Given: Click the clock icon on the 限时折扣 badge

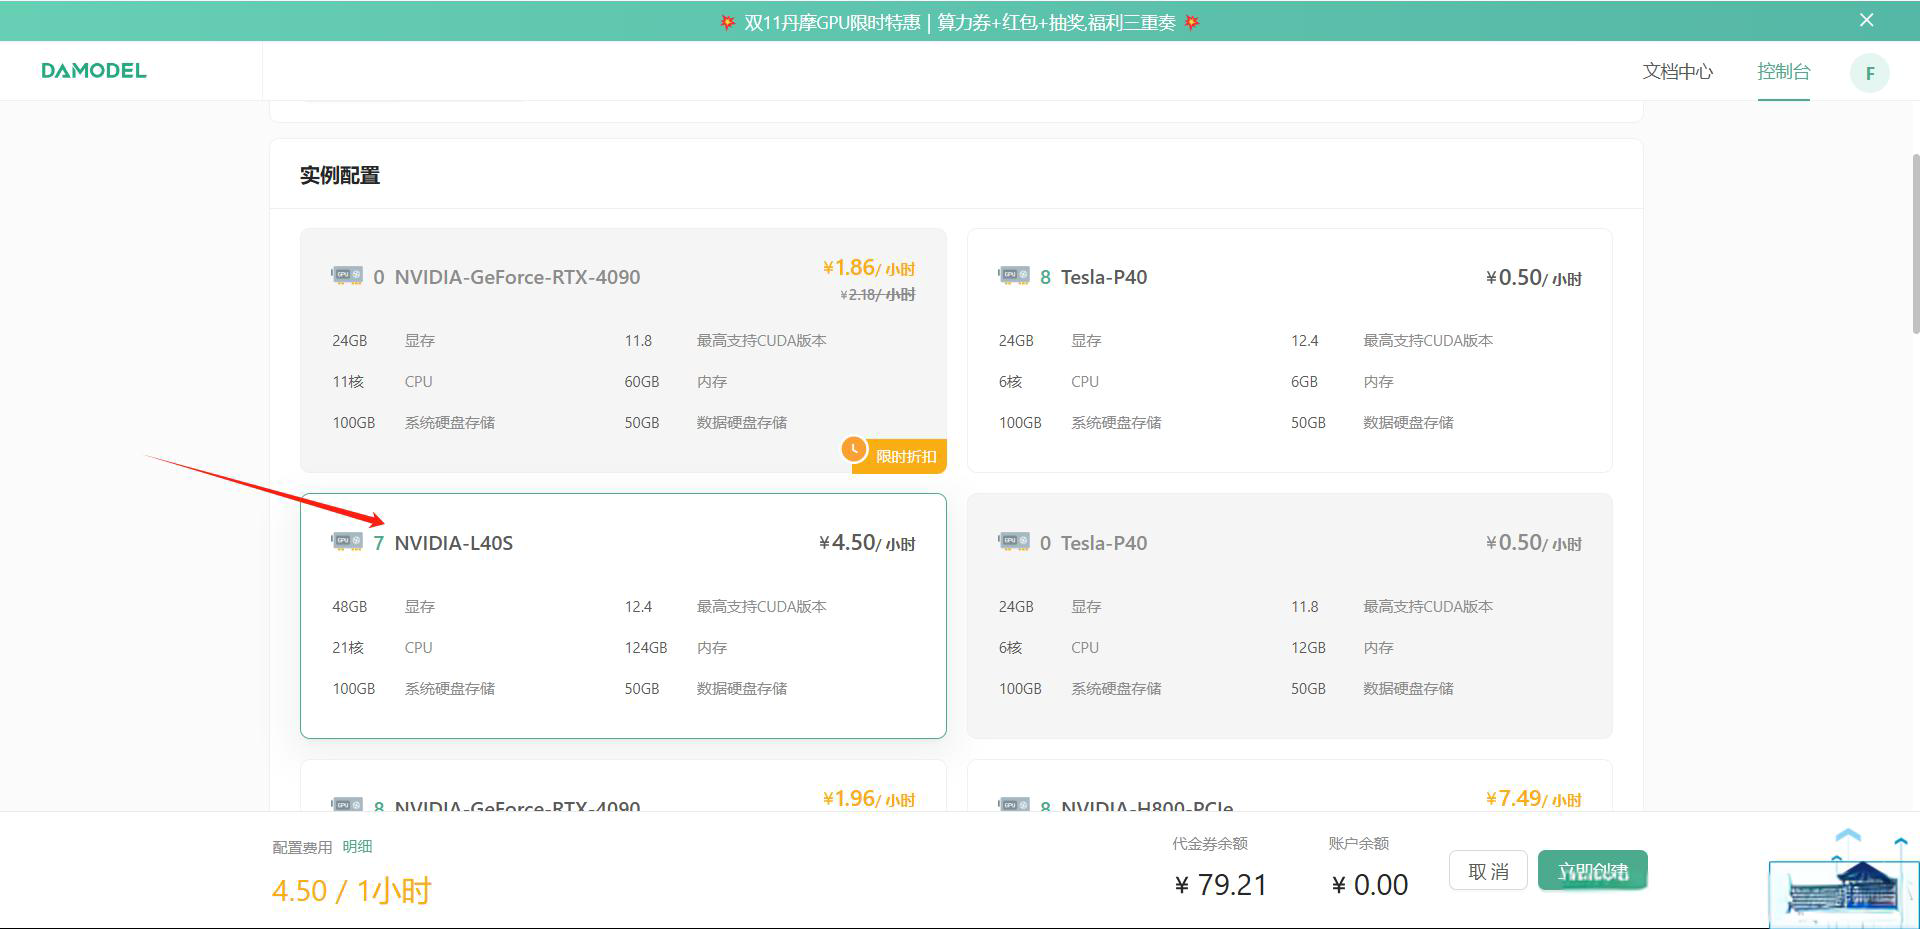Looking at the screenshot, I should (854, 450).
